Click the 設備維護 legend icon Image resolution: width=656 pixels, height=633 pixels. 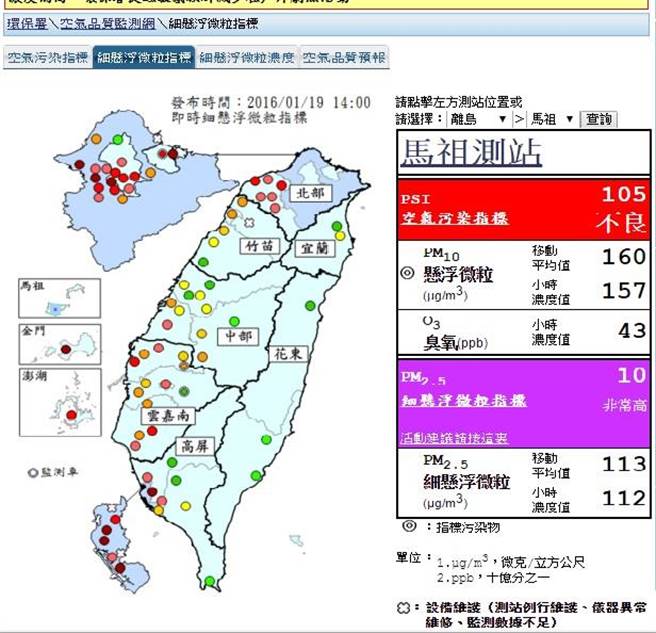coord(402,607)
